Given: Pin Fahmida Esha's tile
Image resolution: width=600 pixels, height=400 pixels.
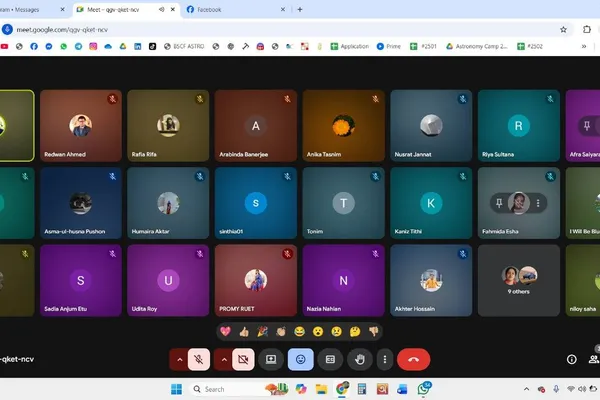Looking at the screenshot, I should (x=499, y=203).
